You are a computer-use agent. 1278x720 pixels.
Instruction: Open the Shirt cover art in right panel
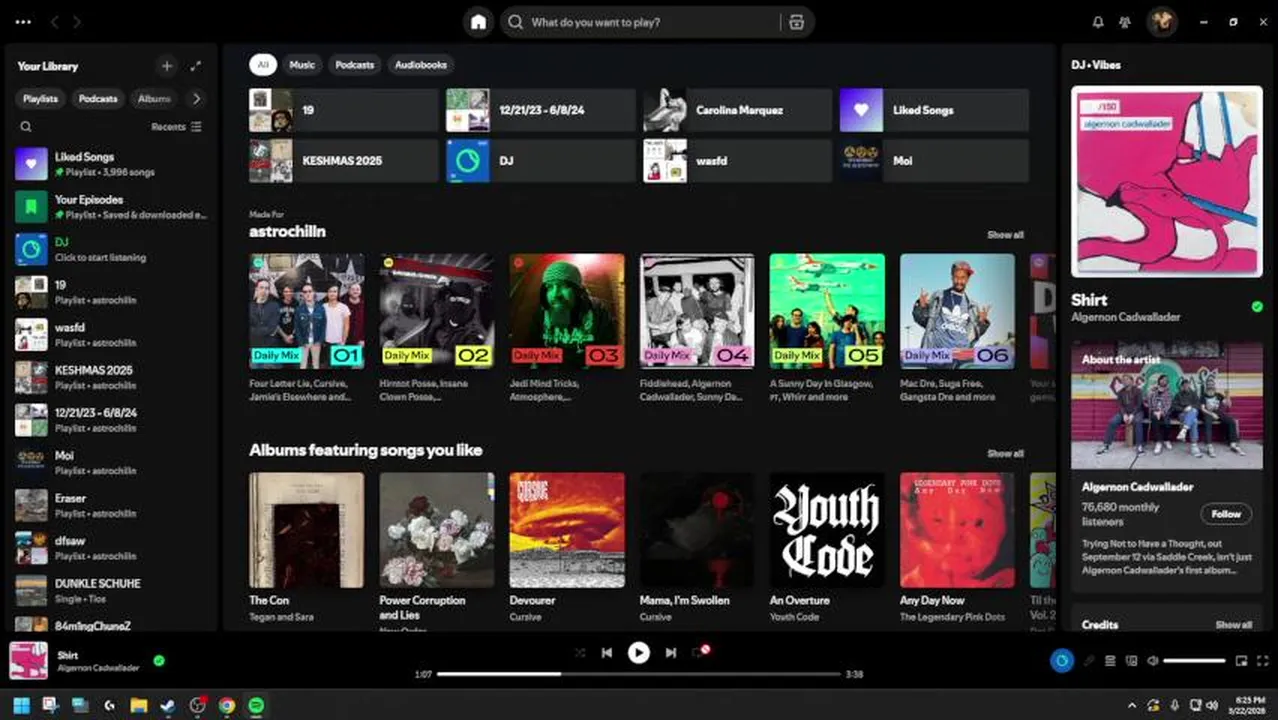1166,181
